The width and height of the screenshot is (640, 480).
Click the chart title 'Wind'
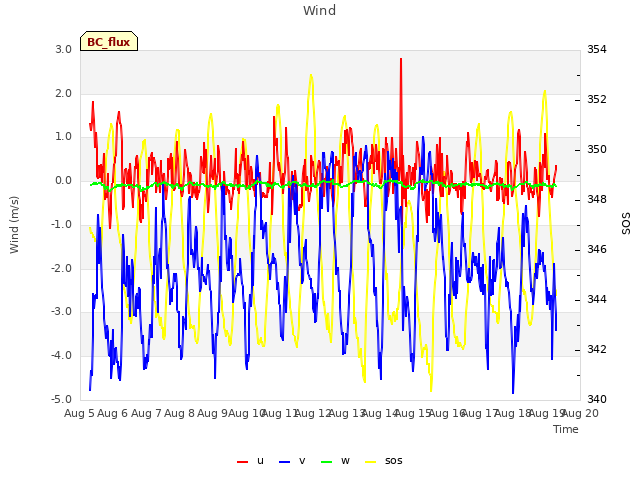pyautogui.click(x=320, y=10)
